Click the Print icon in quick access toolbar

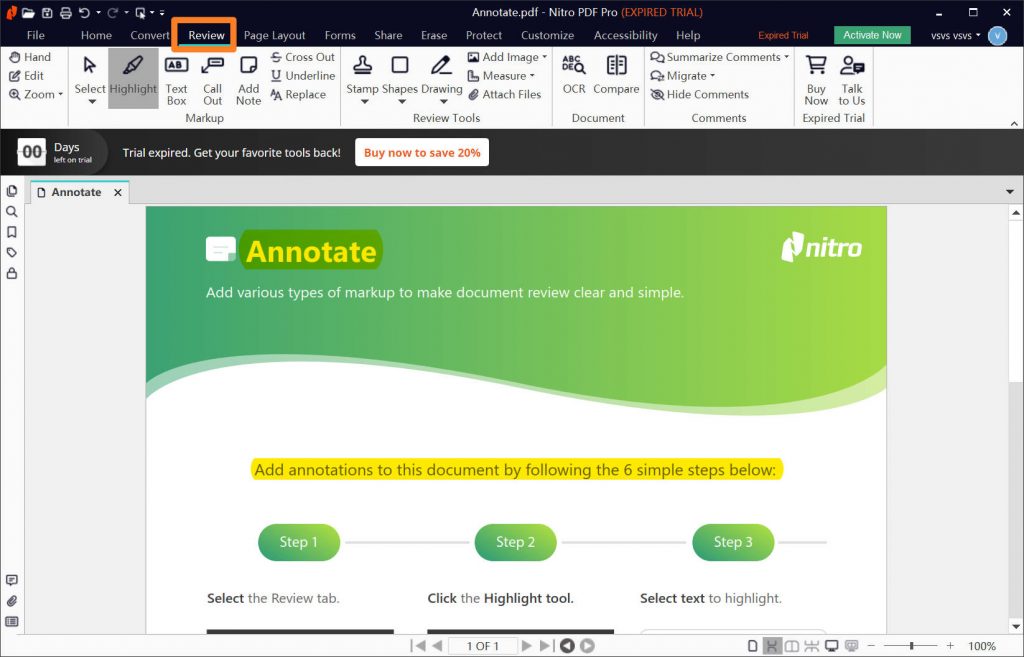click(65, 12)
